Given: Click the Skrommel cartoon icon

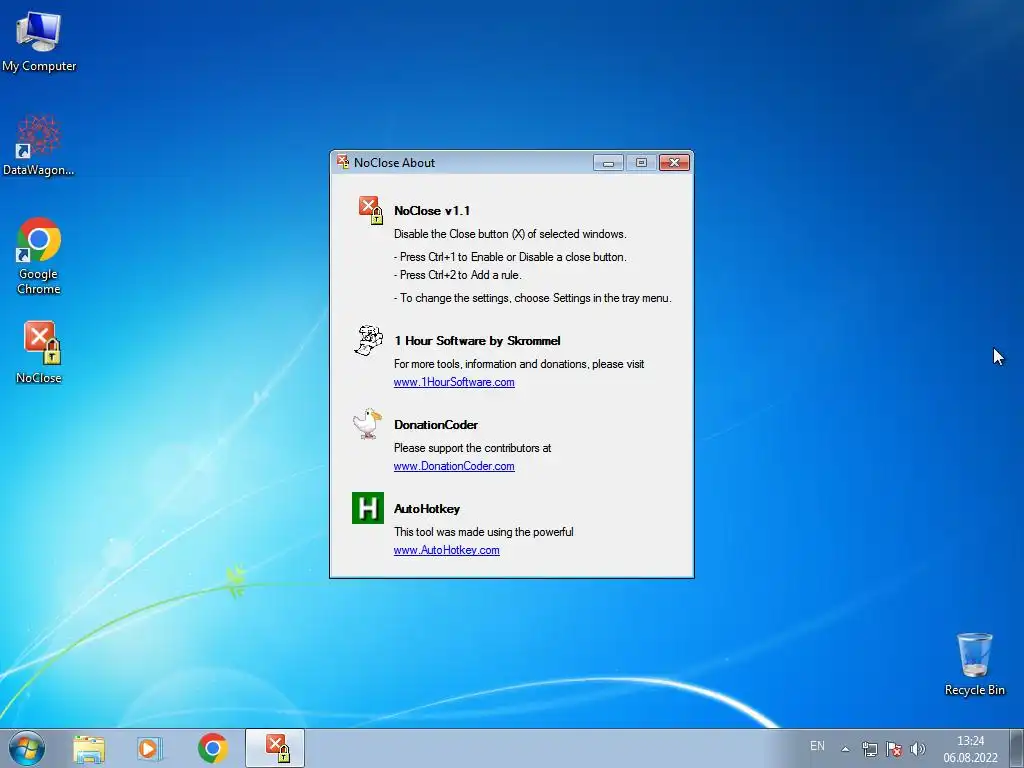Looking at the screenshot, I should click(x=368, y=340).
